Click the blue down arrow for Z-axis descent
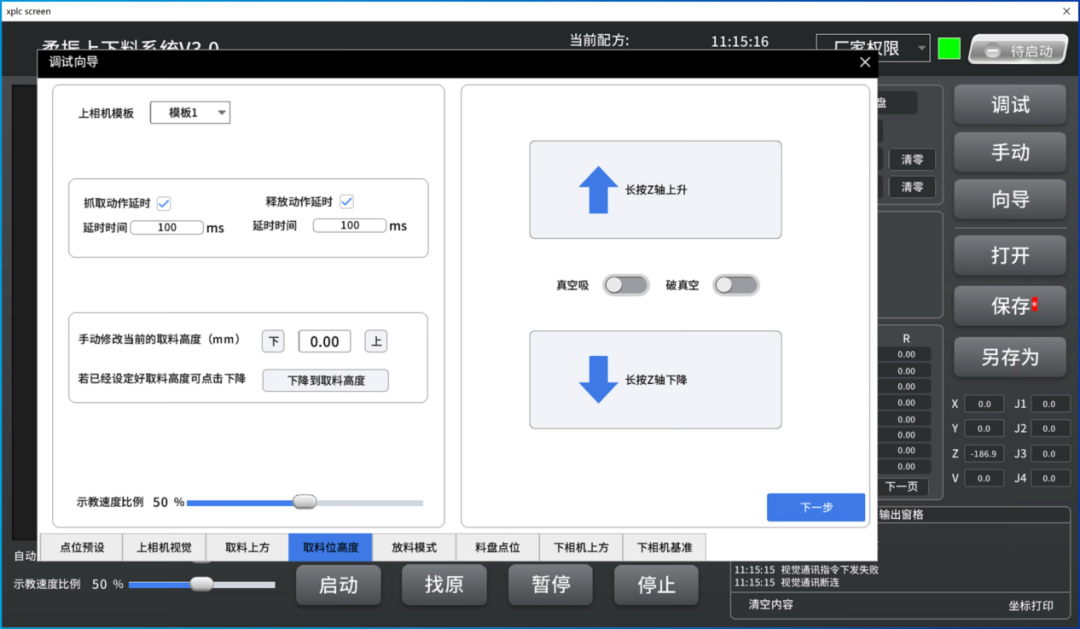This screenshot has width=1080, height=629. [598, 380]
